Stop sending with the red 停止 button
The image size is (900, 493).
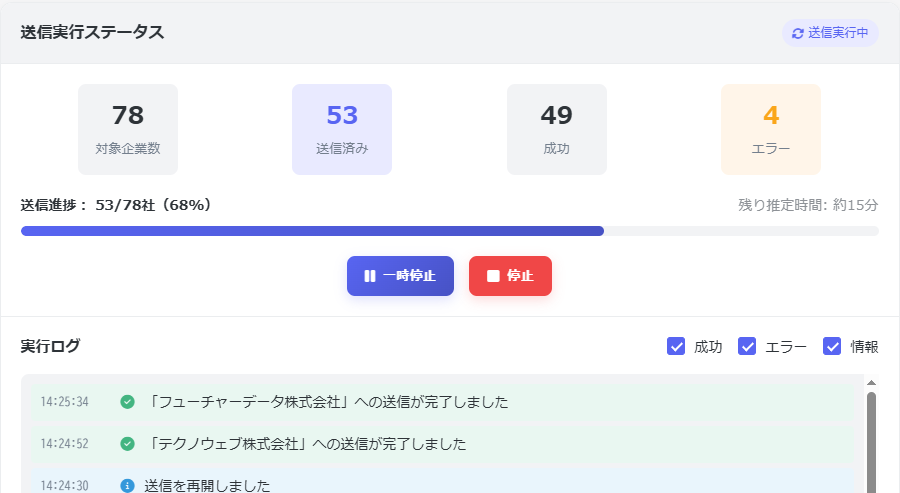pos(510,276)
